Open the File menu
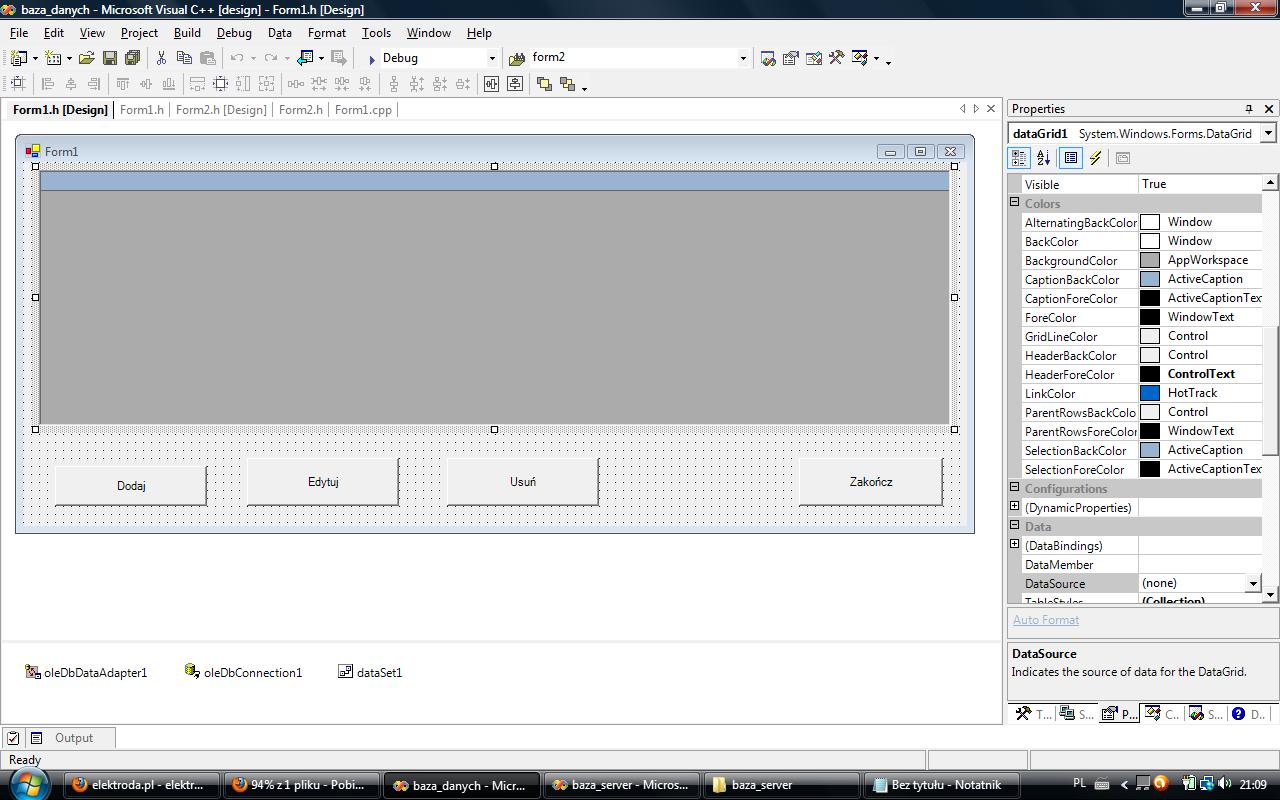This screenshot has width=1280, height=800. (x=19, y=32)
